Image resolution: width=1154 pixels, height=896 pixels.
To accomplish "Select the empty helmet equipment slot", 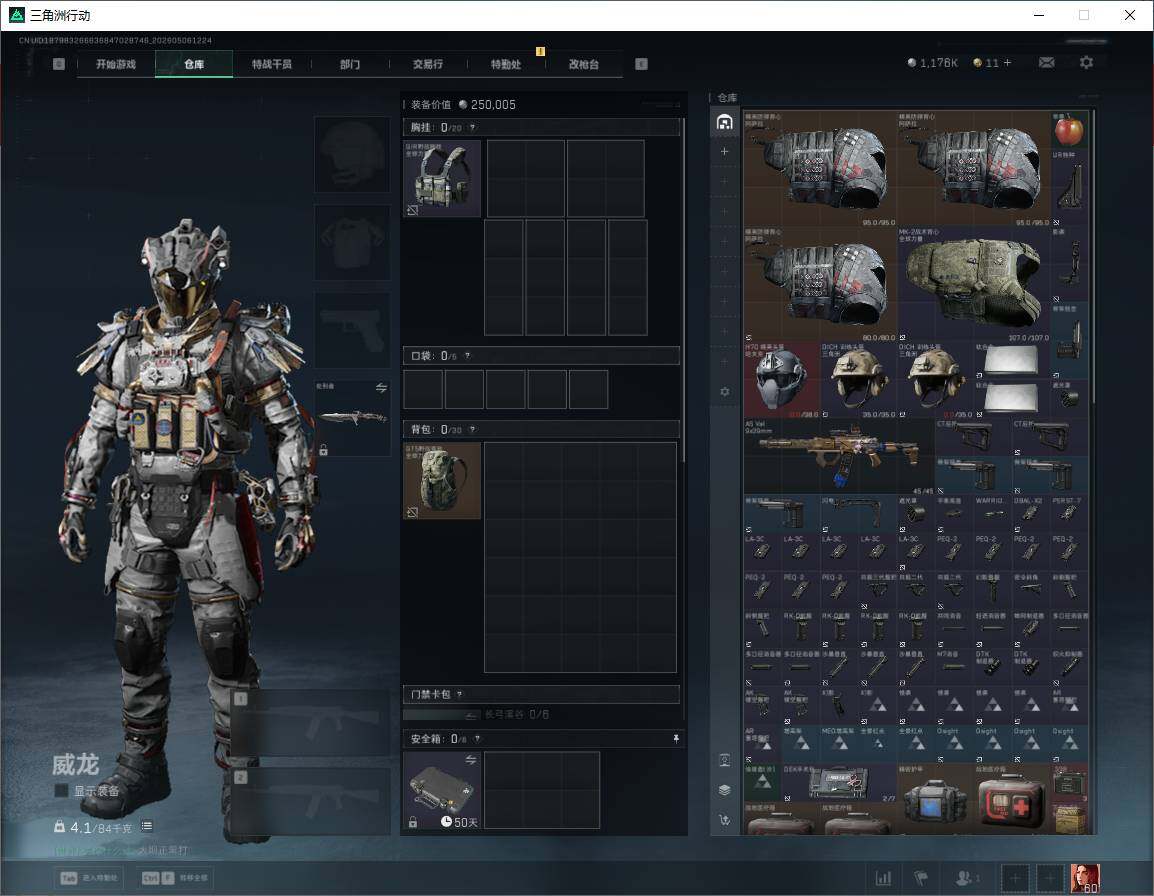I will 353,155.
